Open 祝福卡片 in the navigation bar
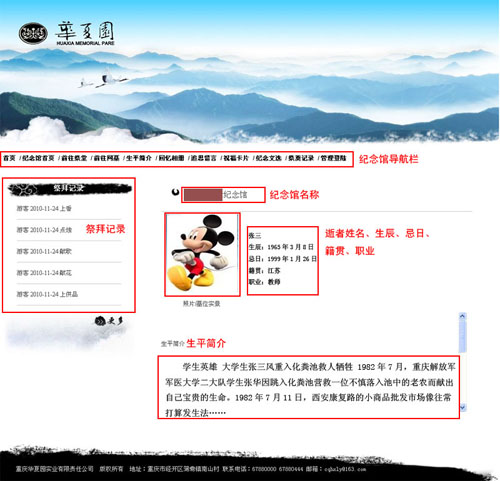500x481 pixels. pos(236,158)
